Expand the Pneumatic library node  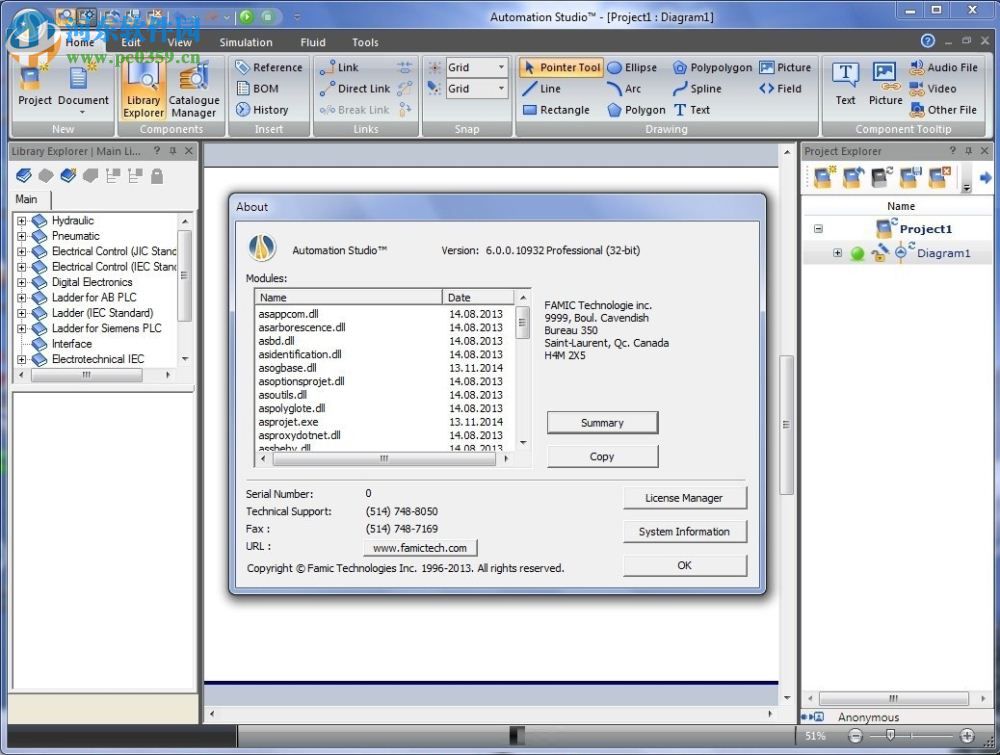tap(22, 236)
